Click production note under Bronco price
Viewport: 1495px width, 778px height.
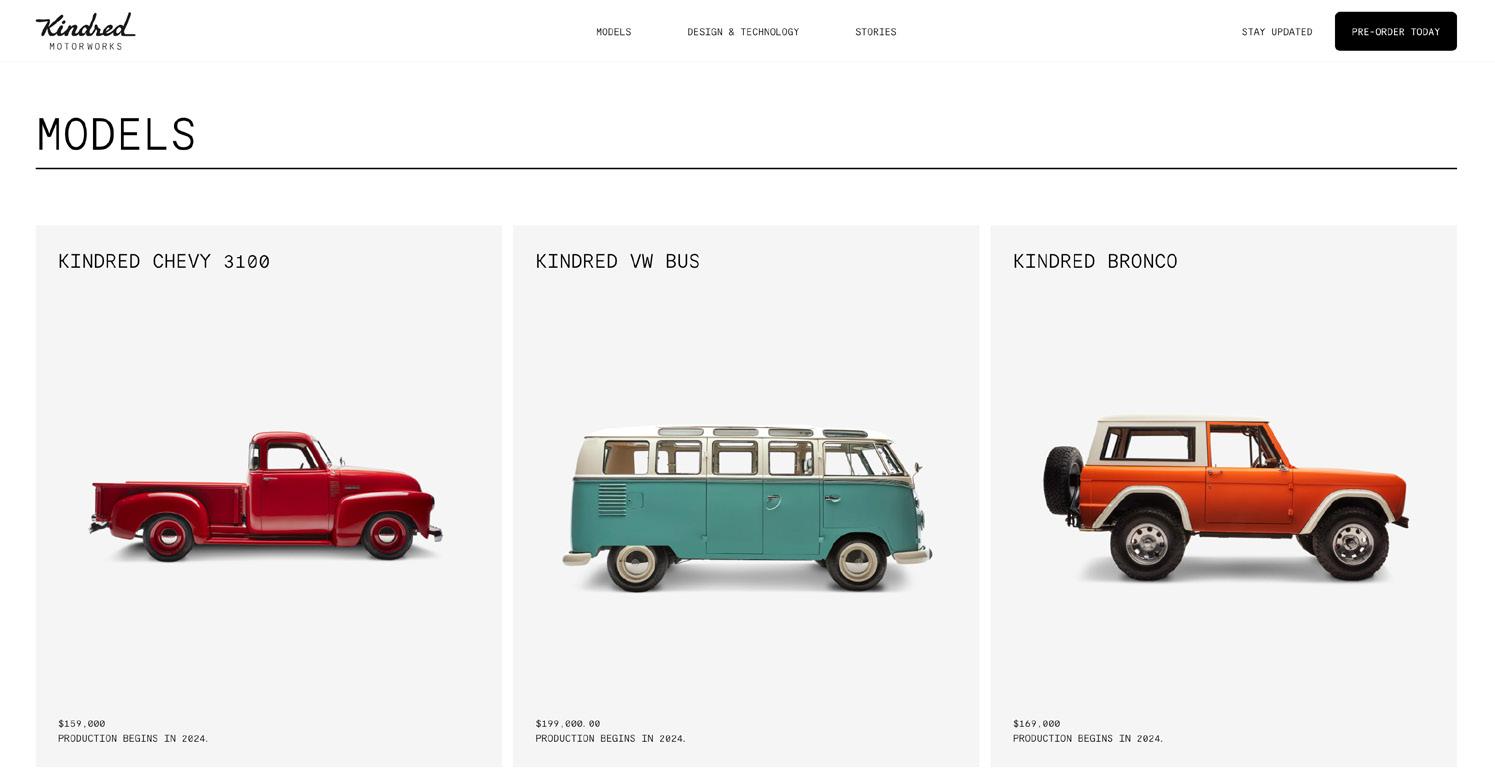[1088, 739]
